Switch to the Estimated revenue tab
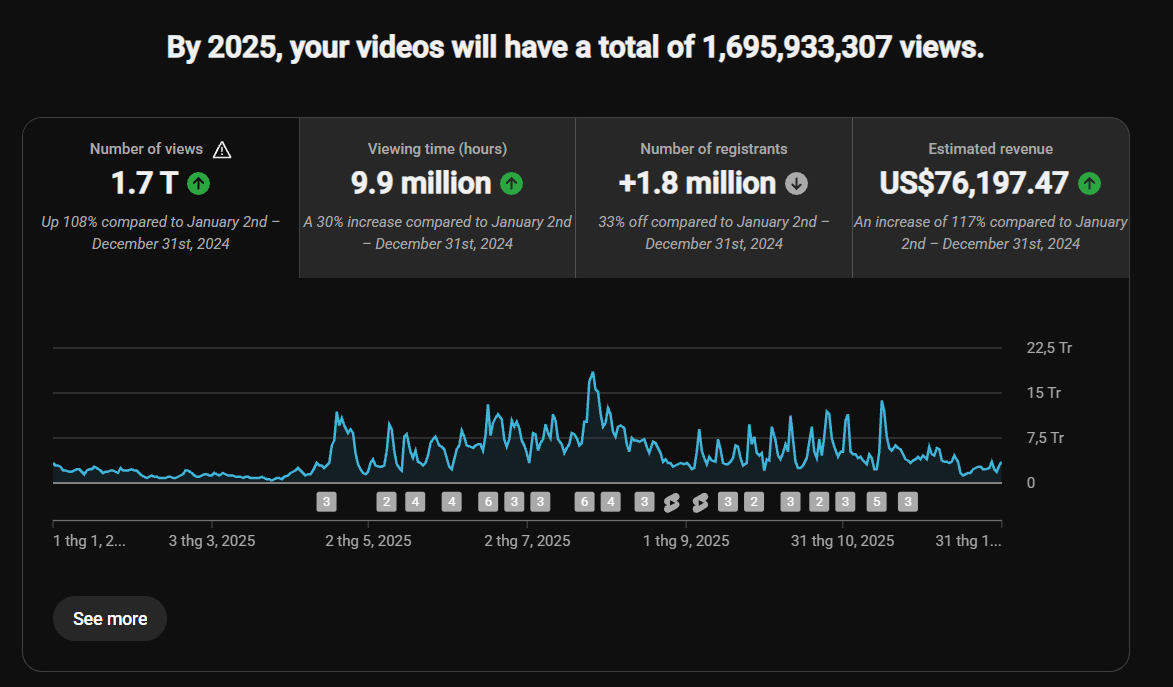The image size is (1173, 687). click(x=990, y=198)
